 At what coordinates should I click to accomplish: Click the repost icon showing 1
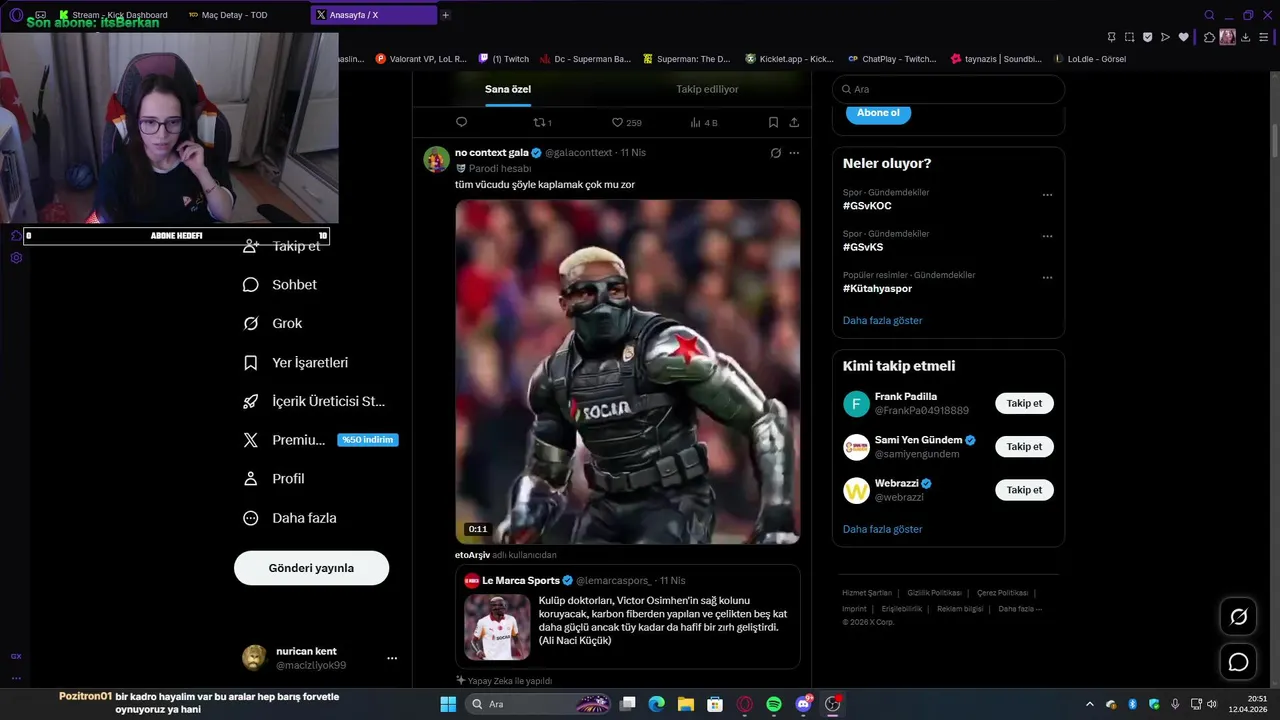[542, 122]
